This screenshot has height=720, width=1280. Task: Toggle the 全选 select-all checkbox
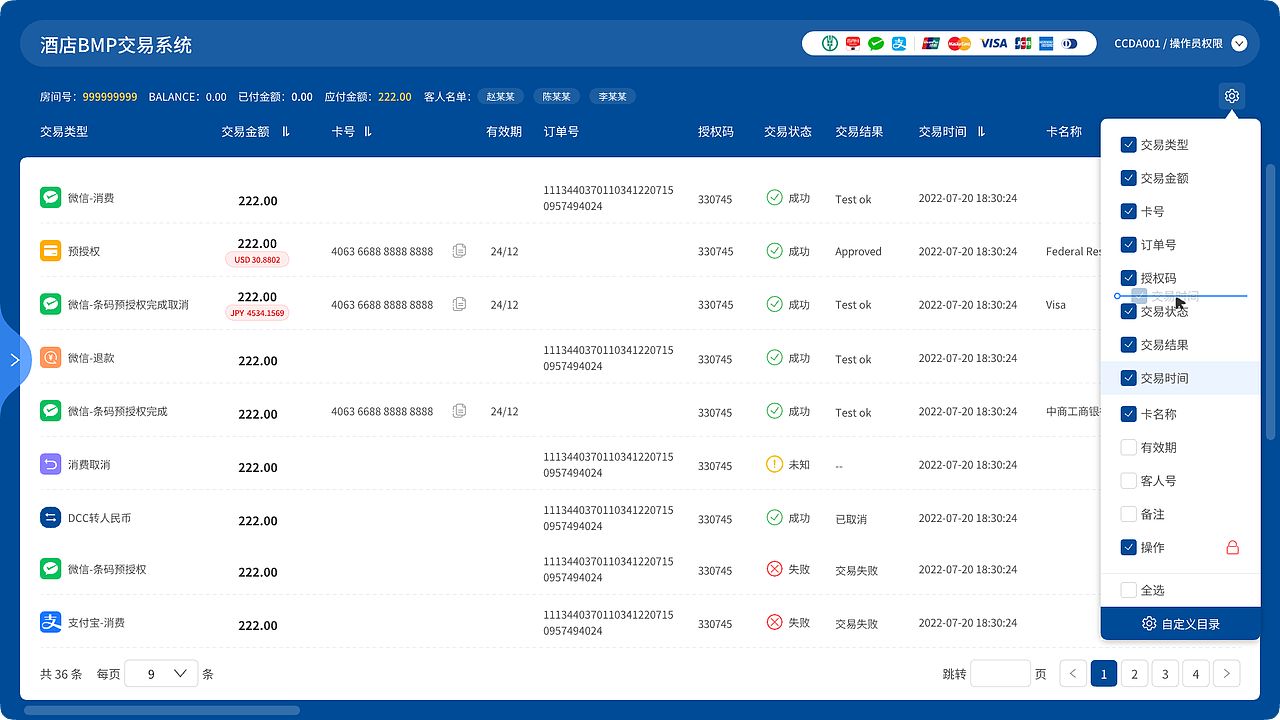1129,590
